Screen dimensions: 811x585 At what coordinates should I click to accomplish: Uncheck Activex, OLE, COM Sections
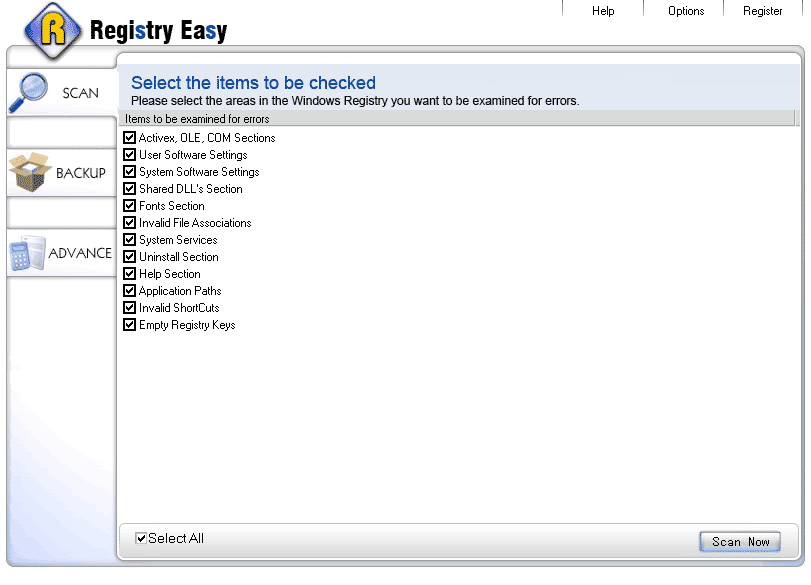click(129, 137)
